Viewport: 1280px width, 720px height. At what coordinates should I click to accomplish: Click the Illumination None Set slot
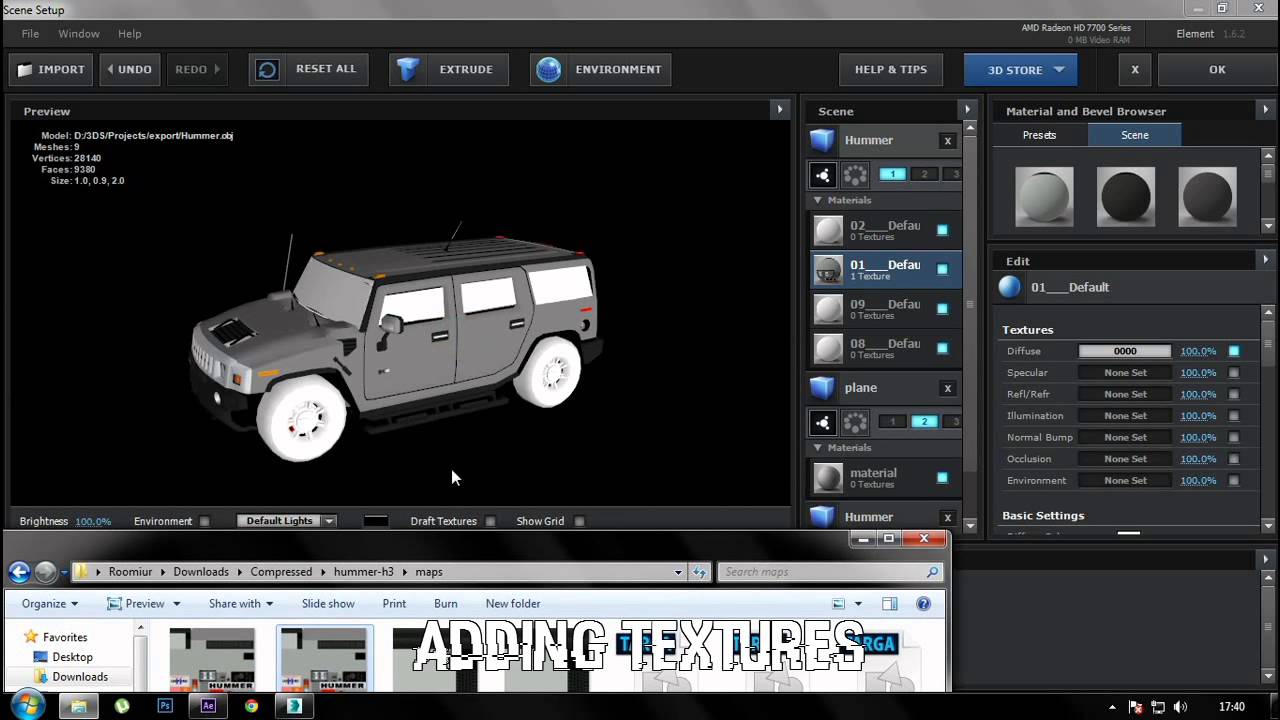point(1125,416)
